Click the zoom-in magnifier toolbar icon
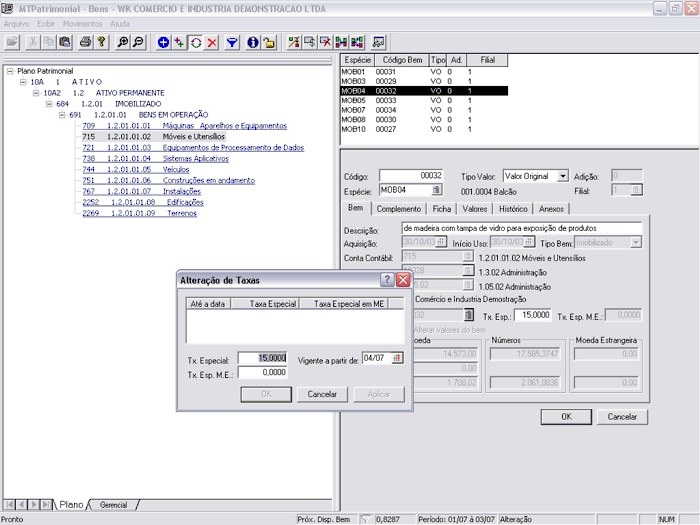Viewport: 700px width, 525px height. point(122,42)
